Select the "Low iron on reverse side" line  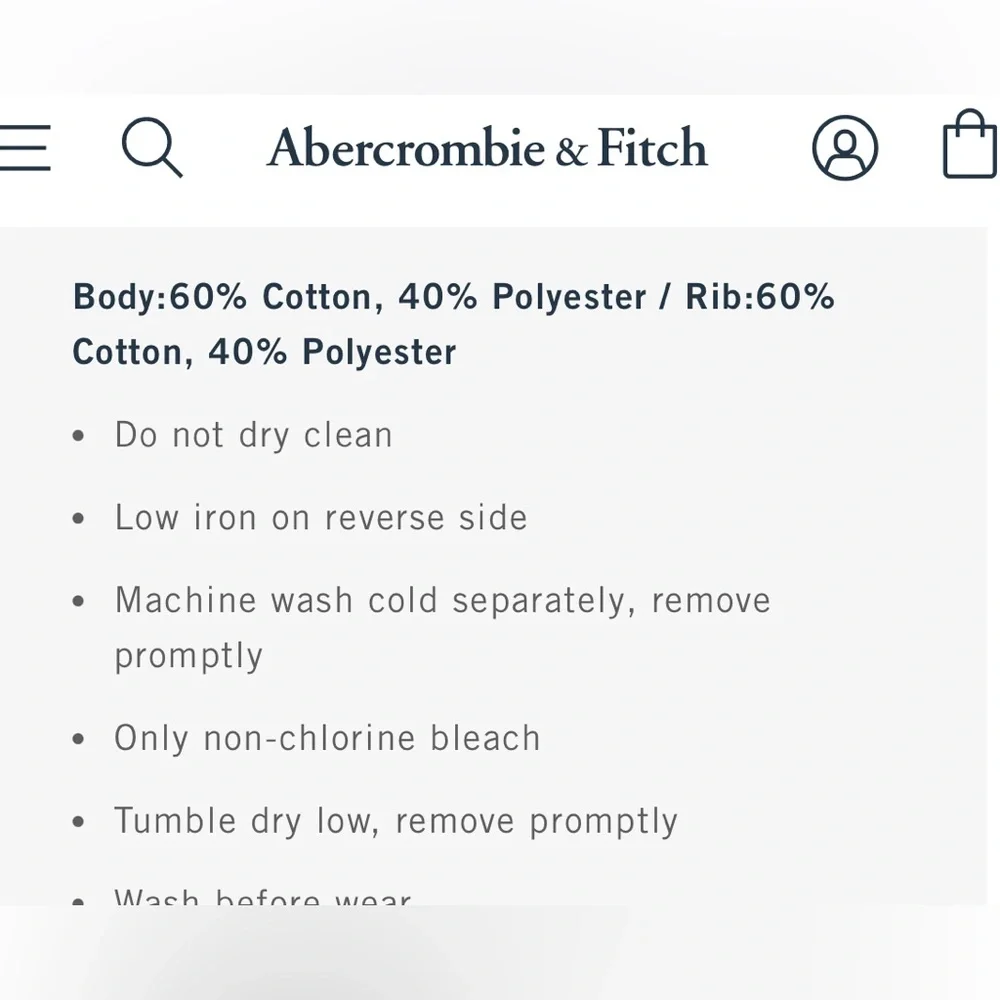[321, 517]
